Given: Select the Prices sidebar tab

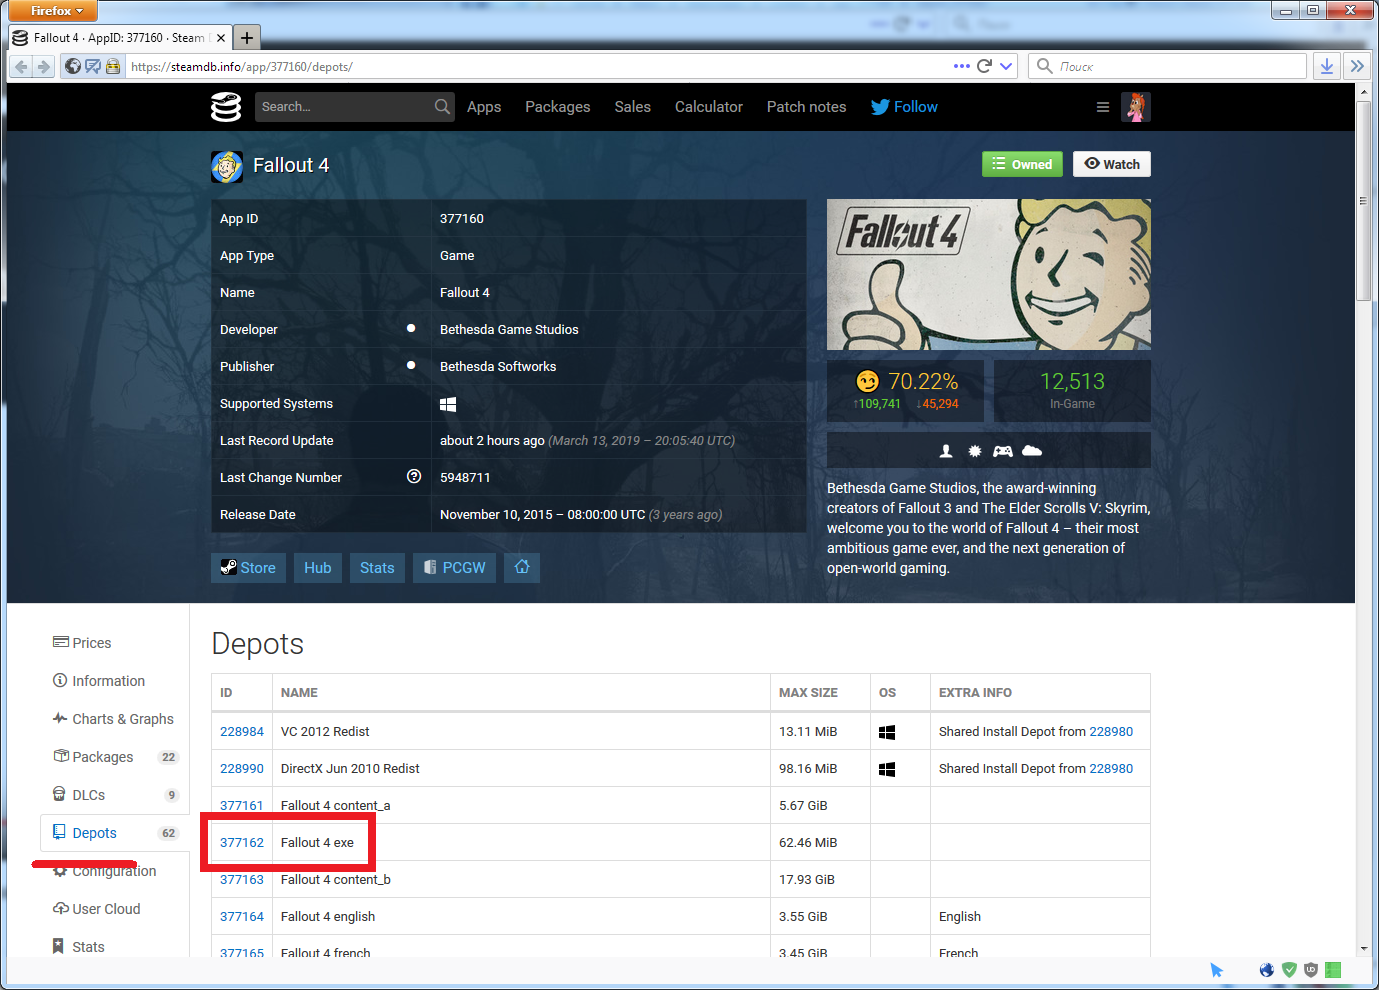Looking at the screenshot, I should pos(114,643).
